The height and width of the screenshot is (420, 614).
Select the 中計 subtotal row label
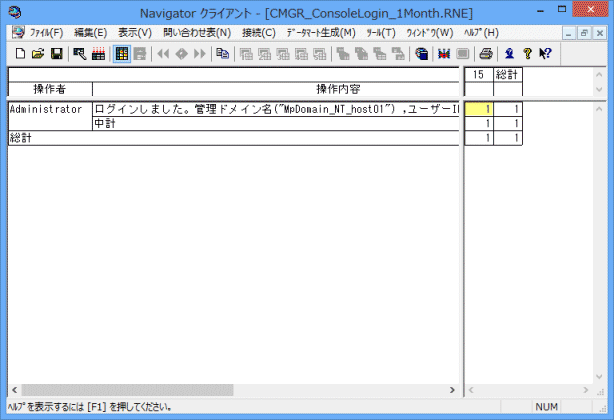point(276,123)
